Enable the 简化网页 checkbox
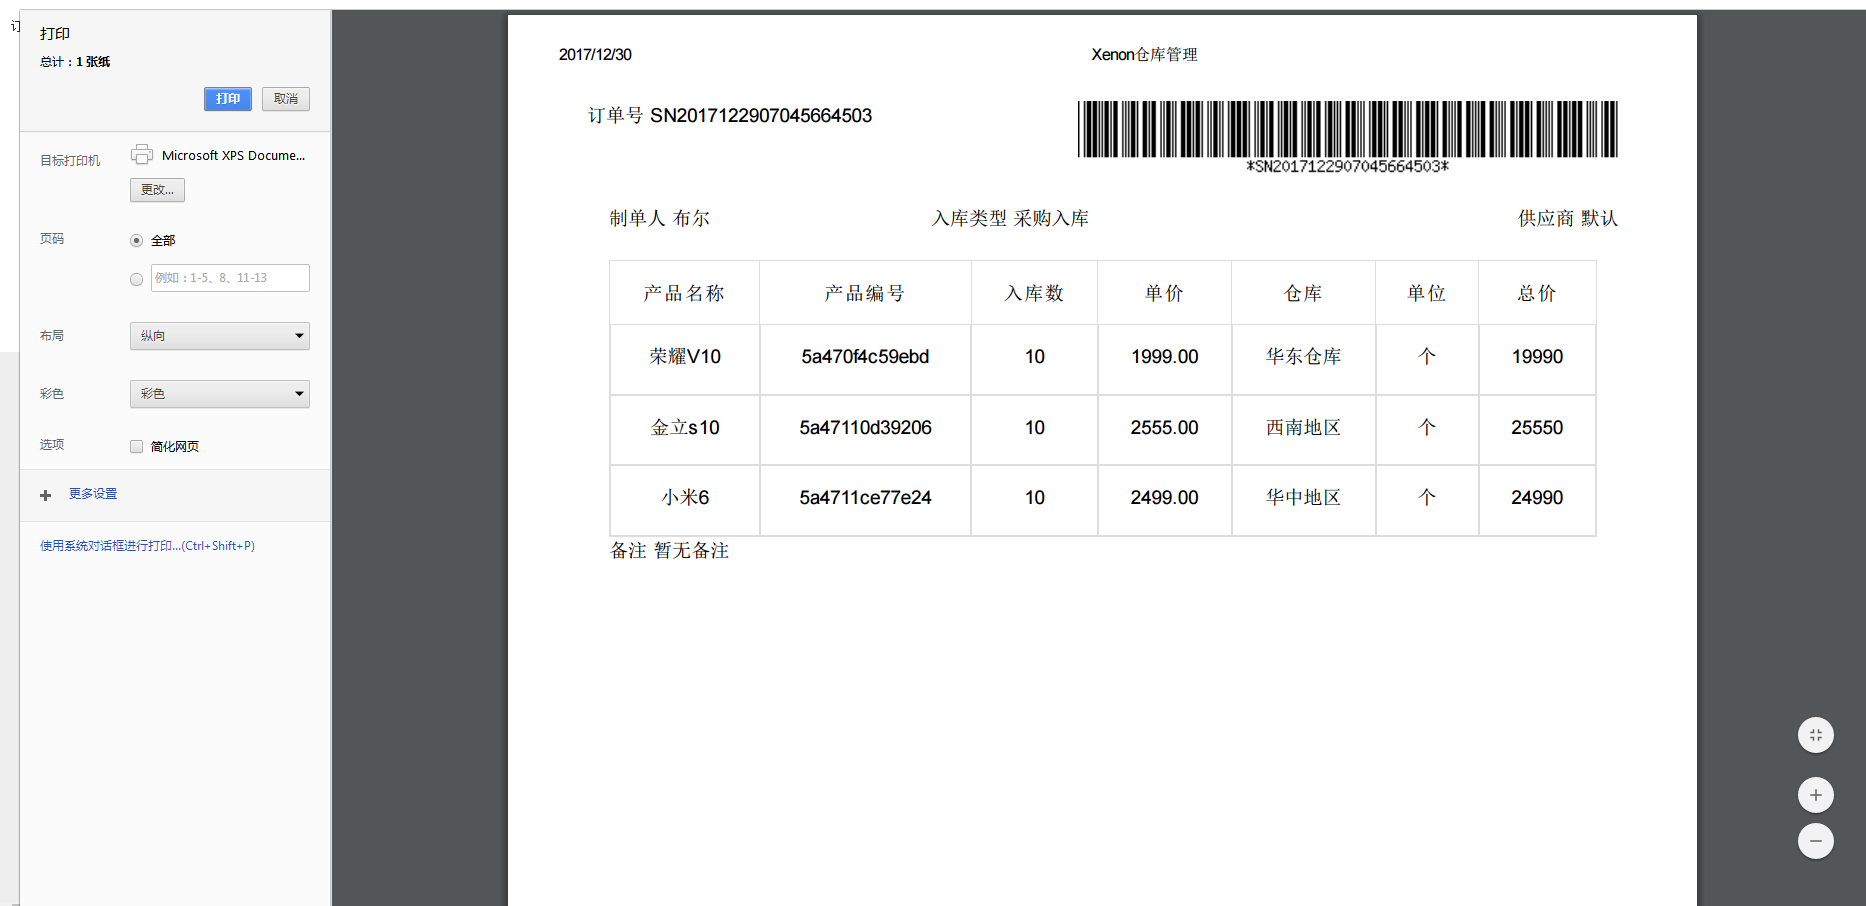 click(x=136, y=446)
